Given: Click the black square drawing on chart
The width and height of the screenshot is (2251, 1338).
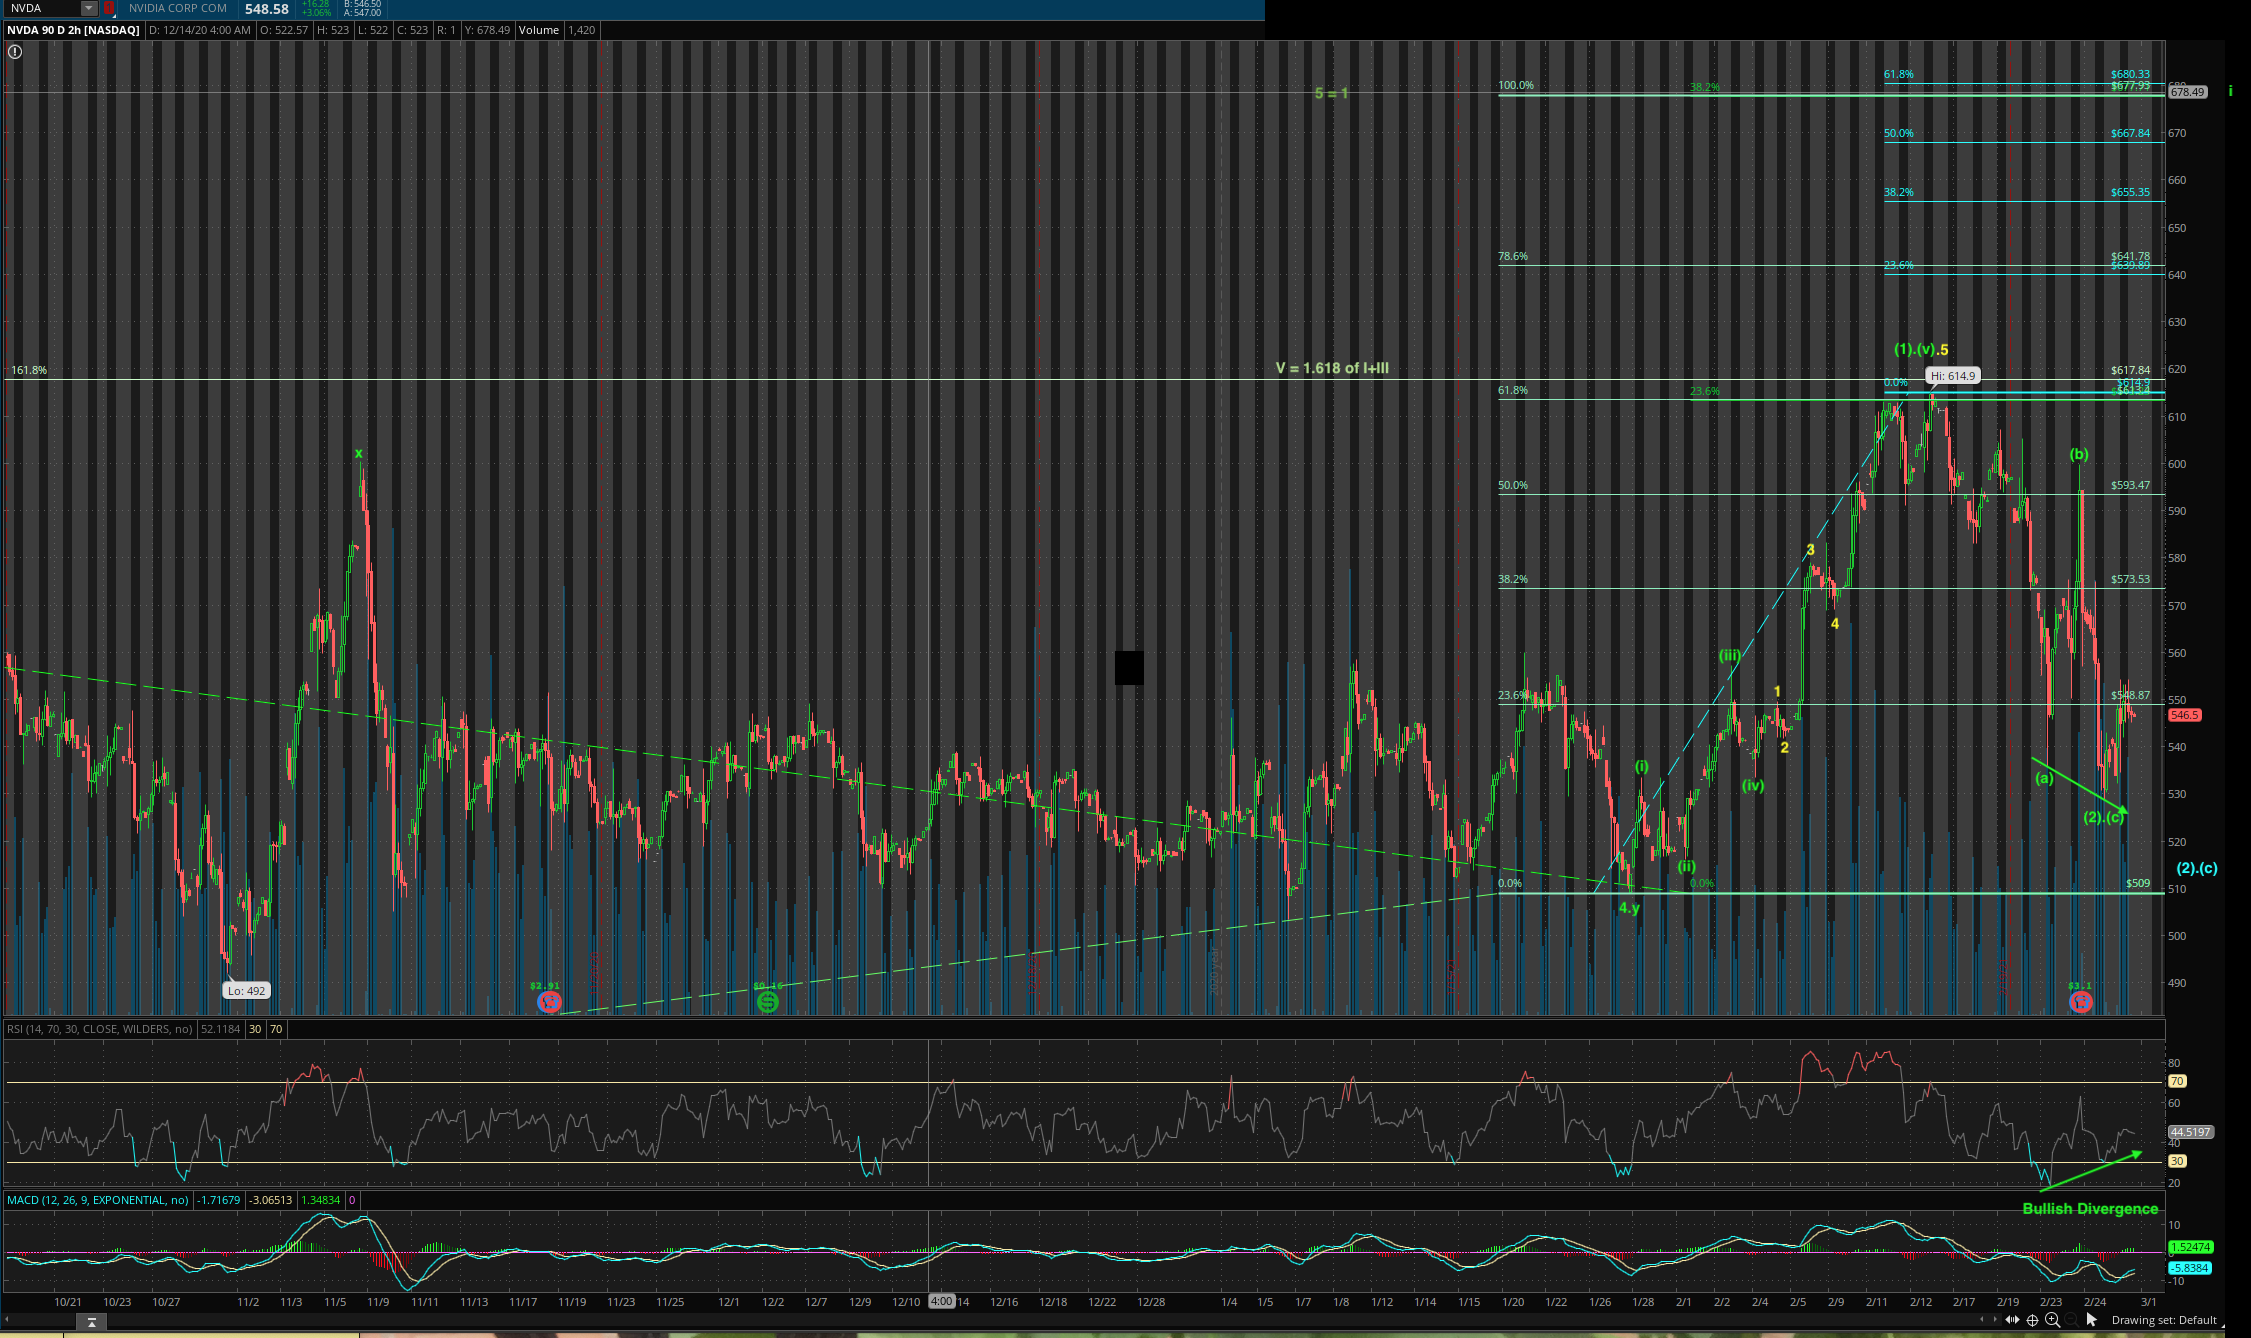Looking at the screenshot, I should tap(1129, 668).
